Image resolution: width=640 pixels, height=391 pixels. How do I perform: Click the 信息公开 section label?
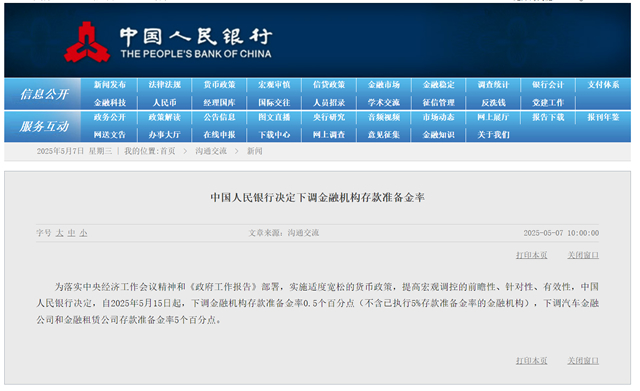click(x=44, y=94)
